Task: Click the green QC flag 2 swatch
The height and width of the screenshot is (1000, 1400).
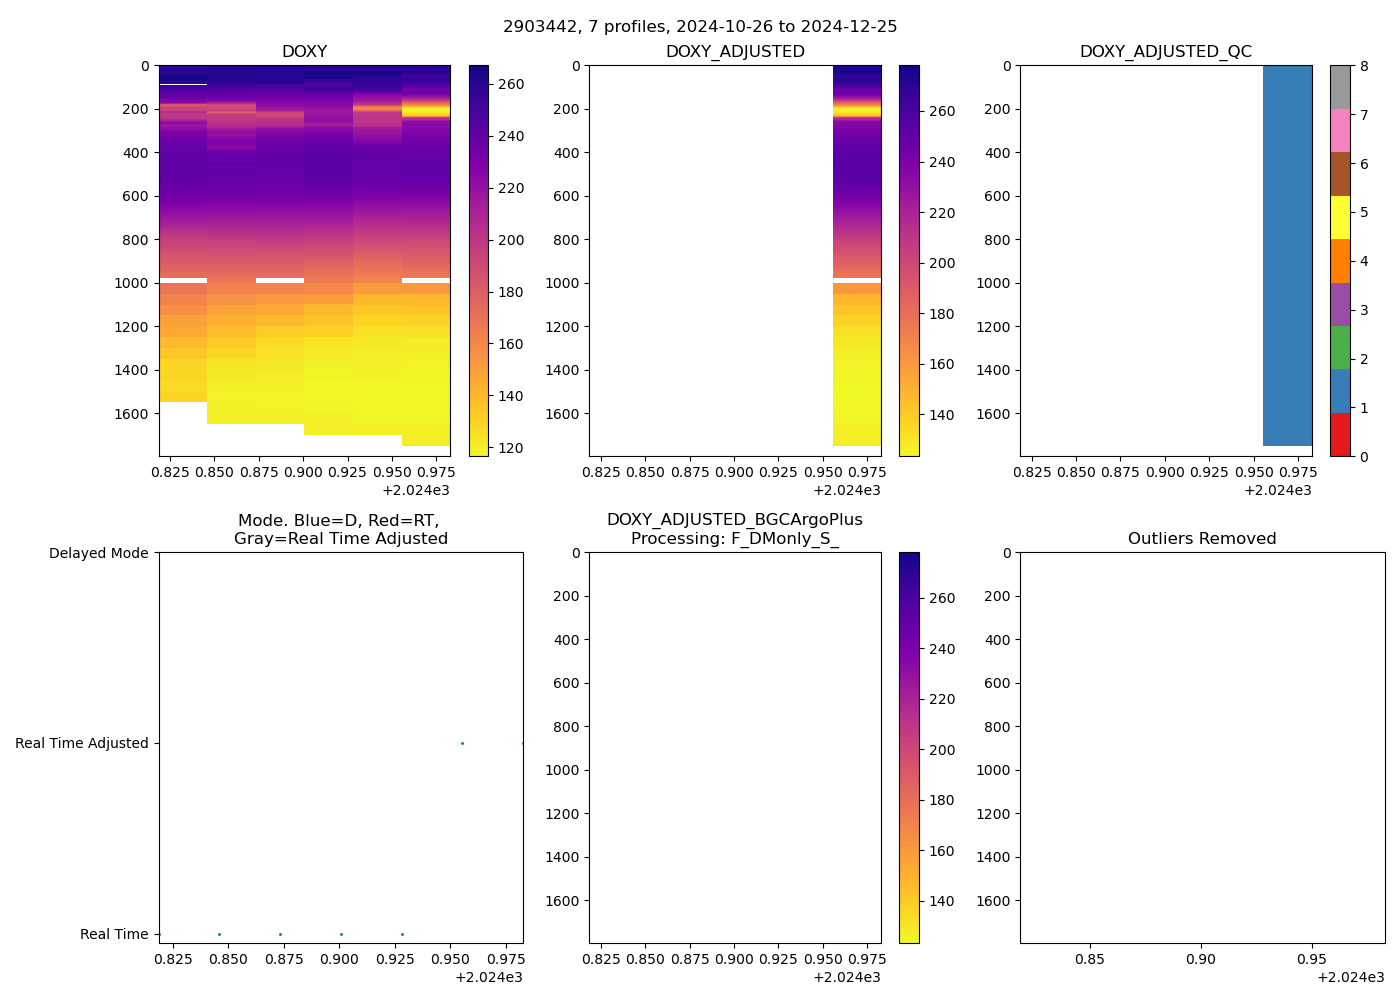Action: [x=1340, y=348]
